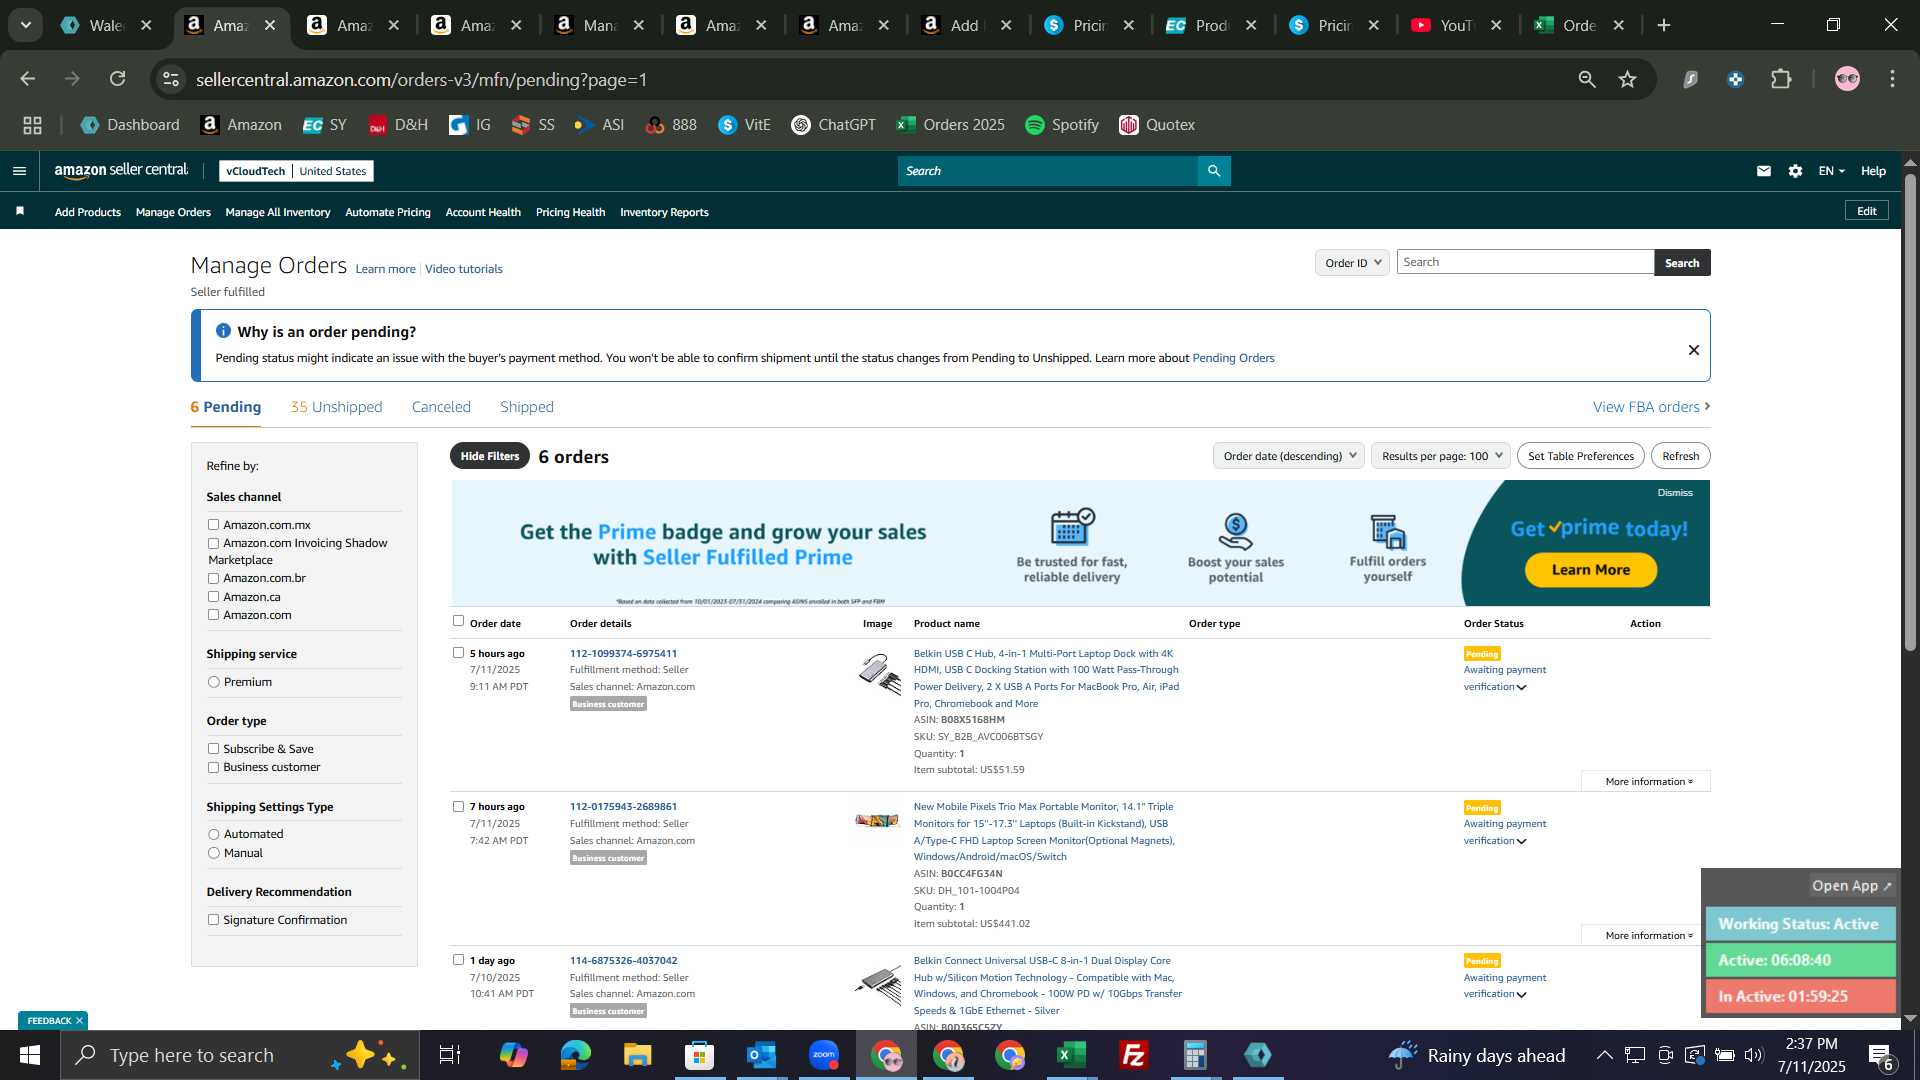Check the Subscribe & Save filter
Image resolution: width=1920 pixels, height=1080 pixels.
point(213,748)
